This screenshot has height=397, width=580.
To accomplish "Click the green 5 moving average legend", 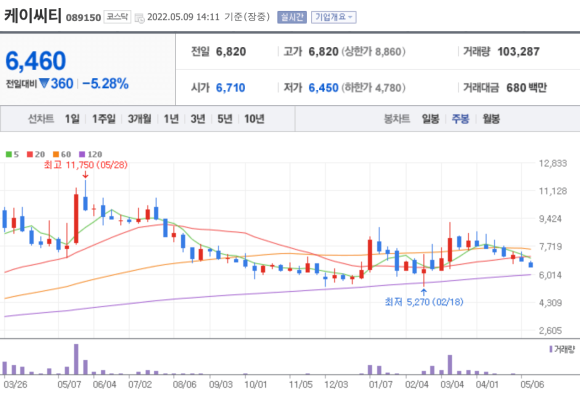I will click(x=12, y=154).
